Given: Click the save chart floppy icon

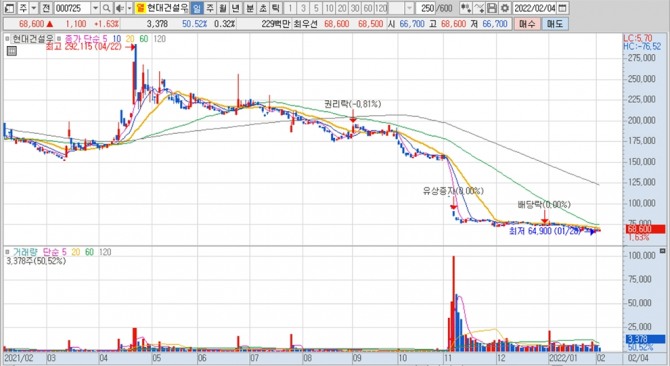Looking at the screenshot, I should [x=492, y=8].
